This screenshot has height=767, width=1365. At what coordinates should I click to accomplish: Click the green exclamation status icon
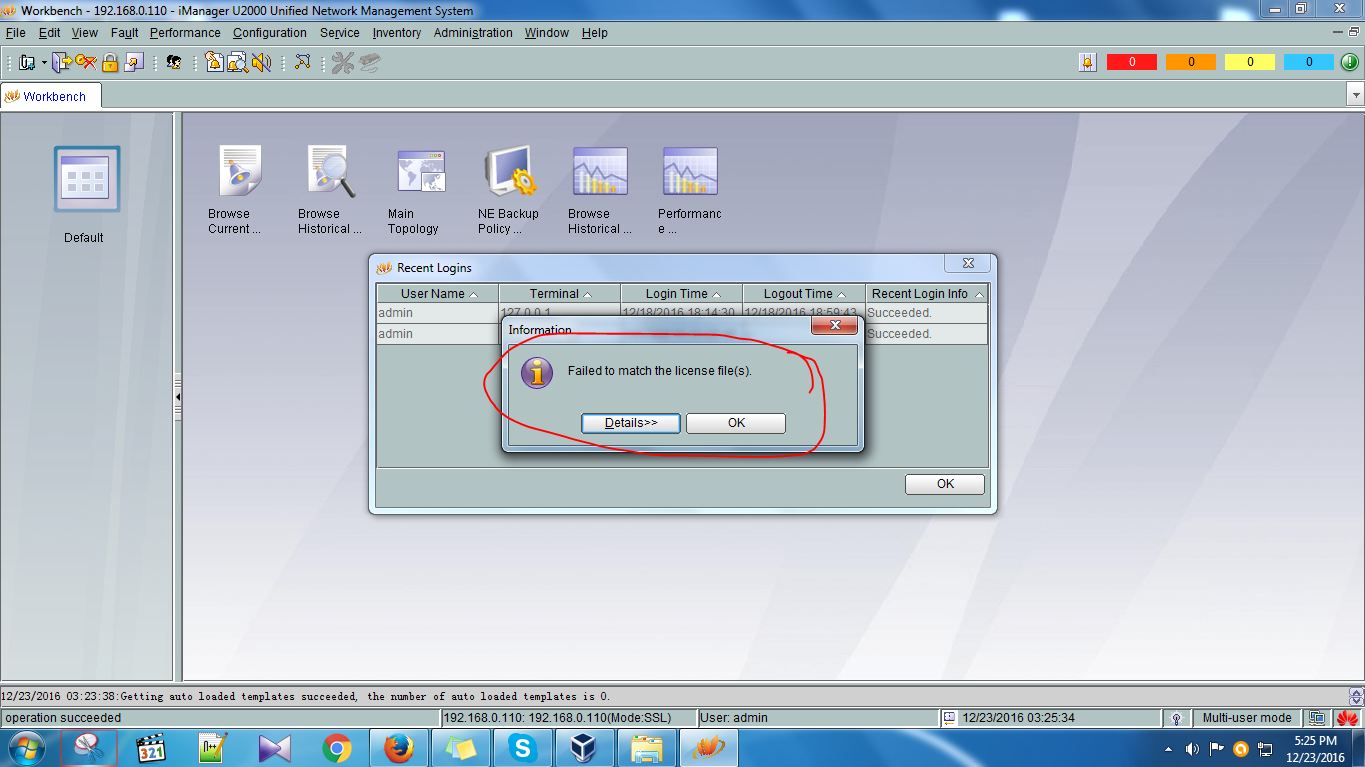pyautogui.click(x=1349, y=62)
